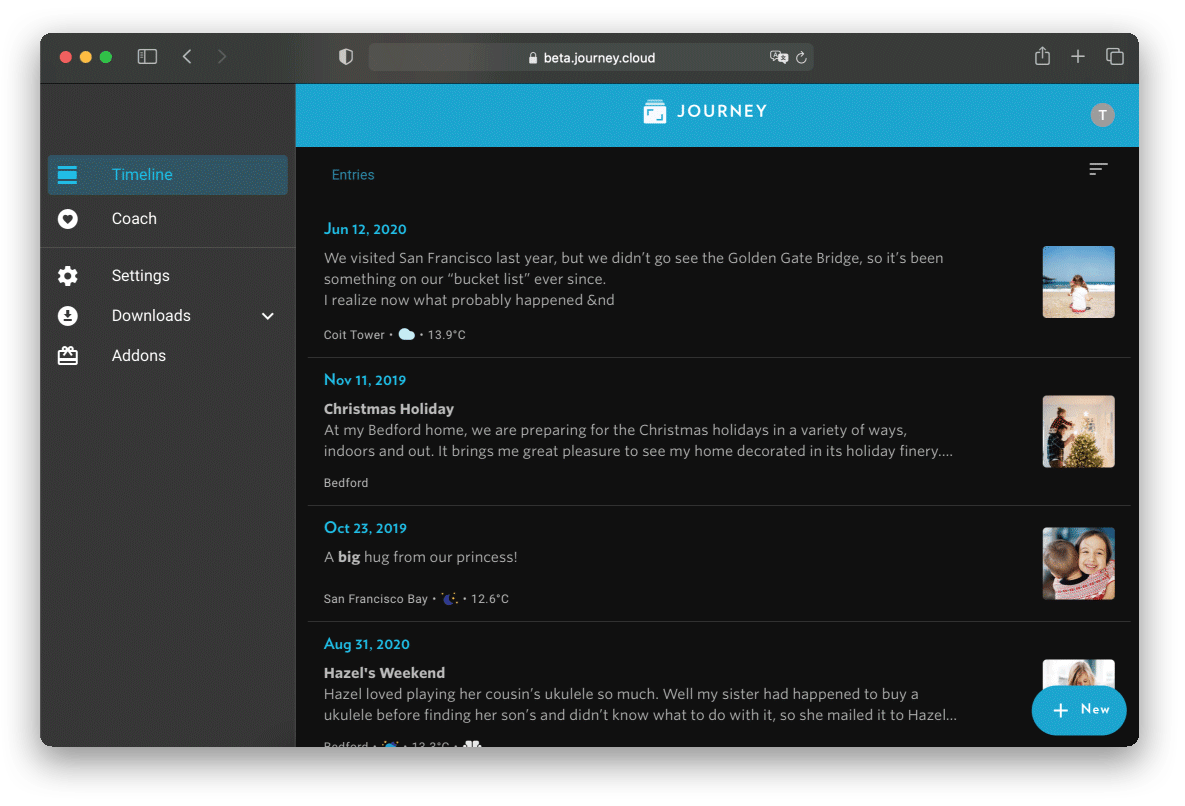1185x806 pixels.
Task: View the hugging girl photo thumbnail
Action: pos(1078,564)
